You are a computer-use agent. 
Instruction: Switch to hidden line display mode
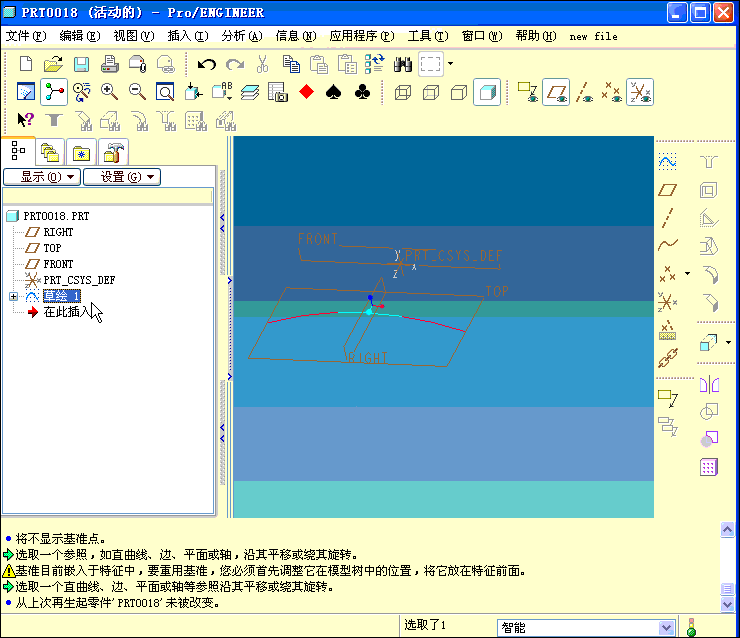click(x=431, y=92)
